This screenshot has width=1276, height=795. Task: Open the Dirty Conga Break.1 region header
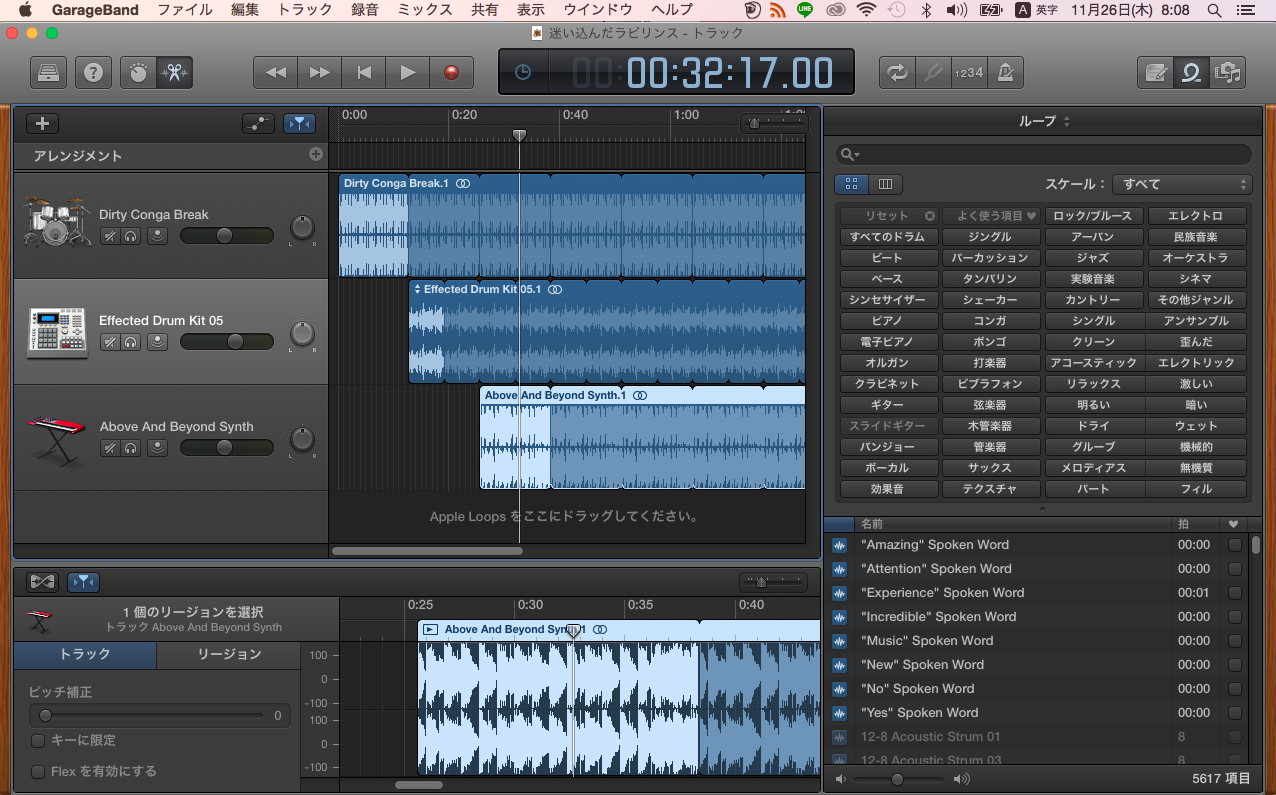point(572,183)
